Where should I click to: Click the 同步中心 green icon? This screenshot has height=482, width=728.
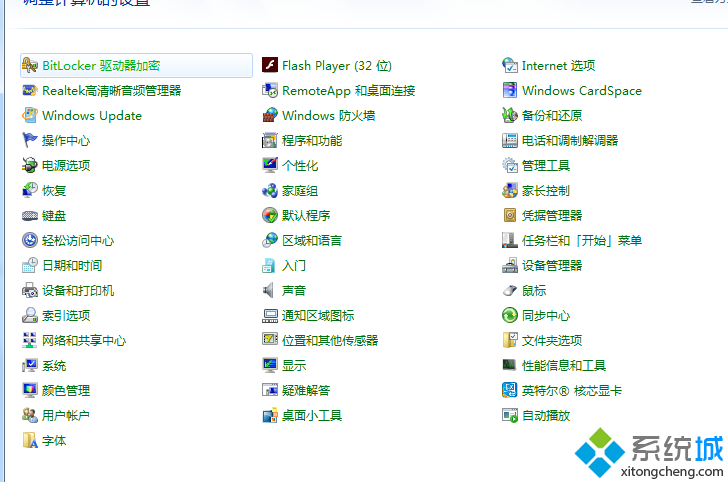click(510, 316)
